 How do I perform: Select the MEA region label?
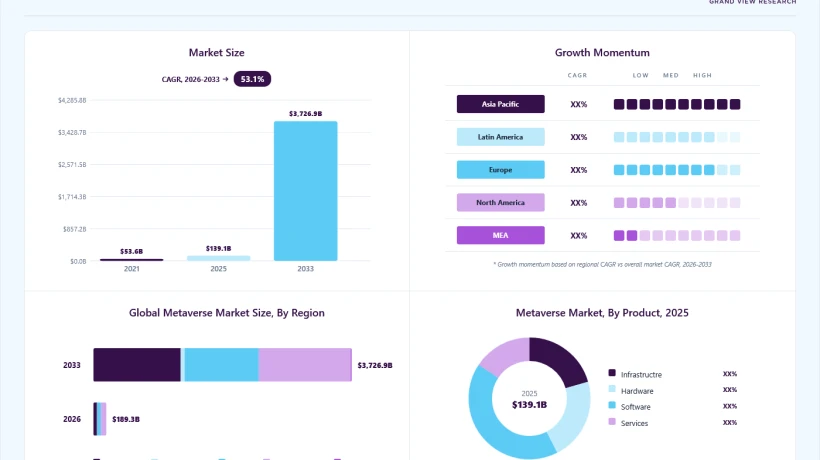point(500,235)
